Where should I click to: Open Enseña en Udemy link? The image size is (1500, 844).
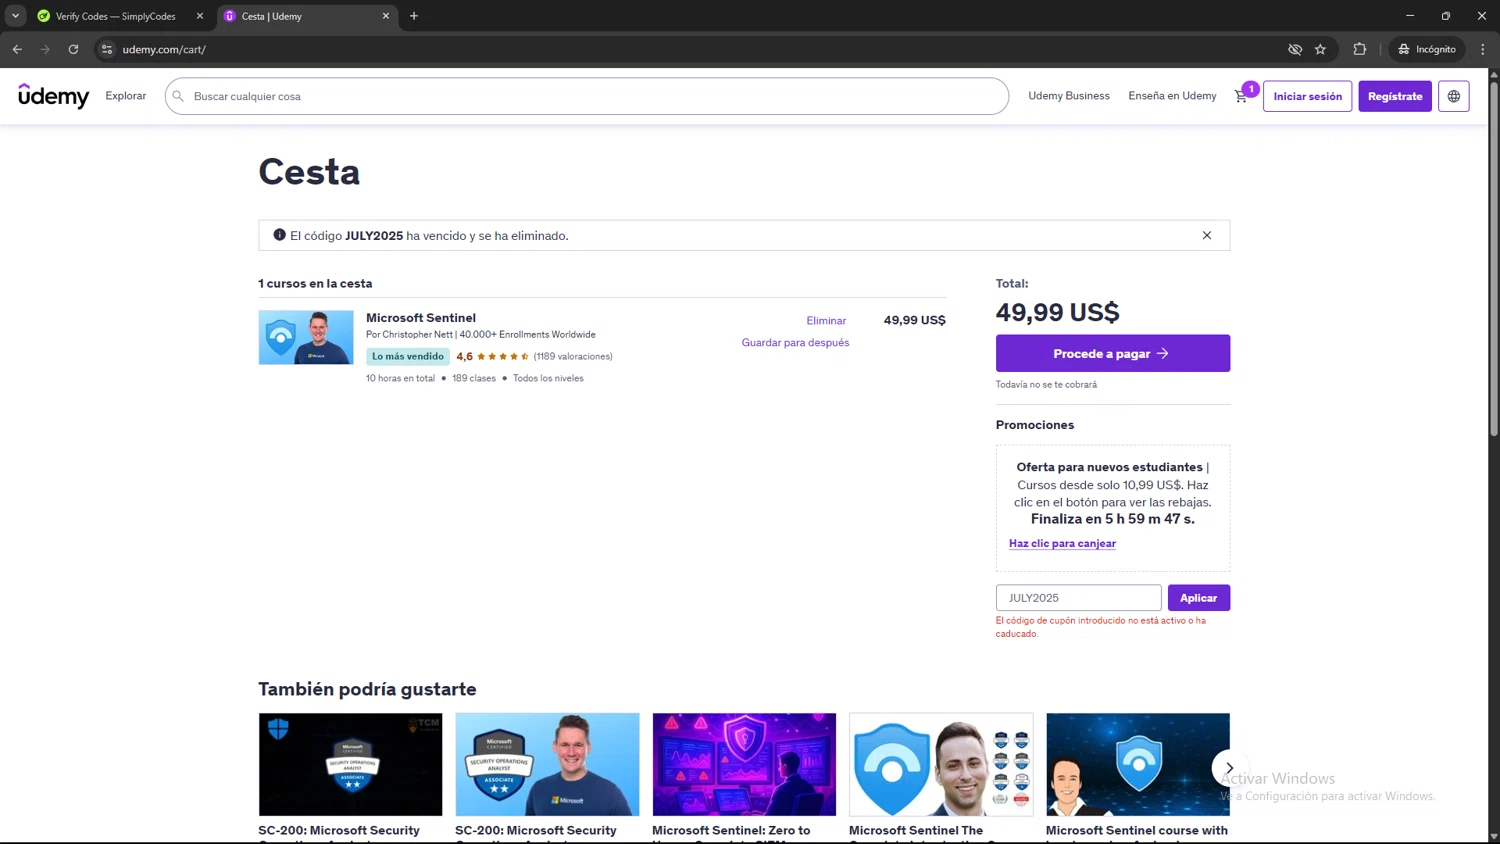[x=1172, y=96]
